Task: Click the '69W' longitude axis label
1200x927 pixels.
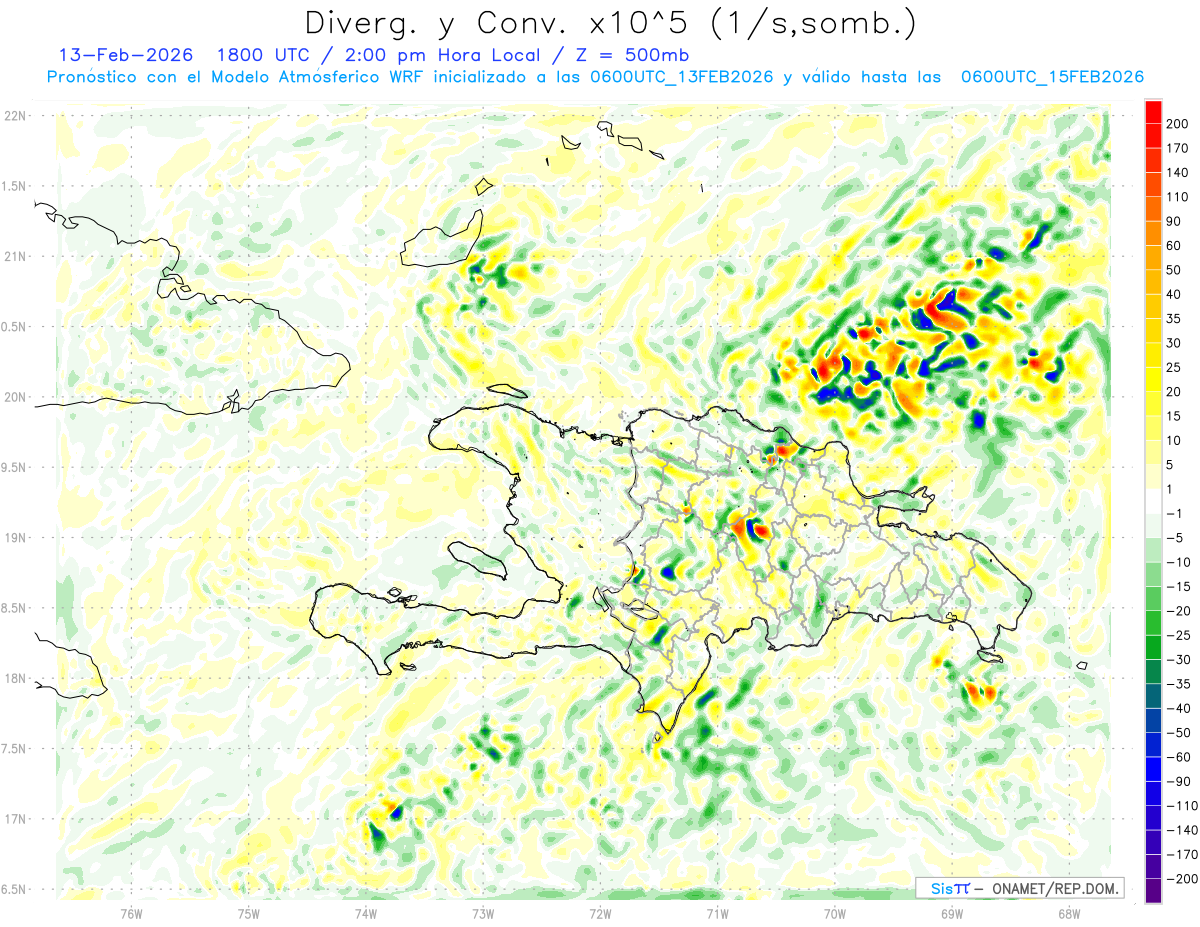Action: [952, 913]
